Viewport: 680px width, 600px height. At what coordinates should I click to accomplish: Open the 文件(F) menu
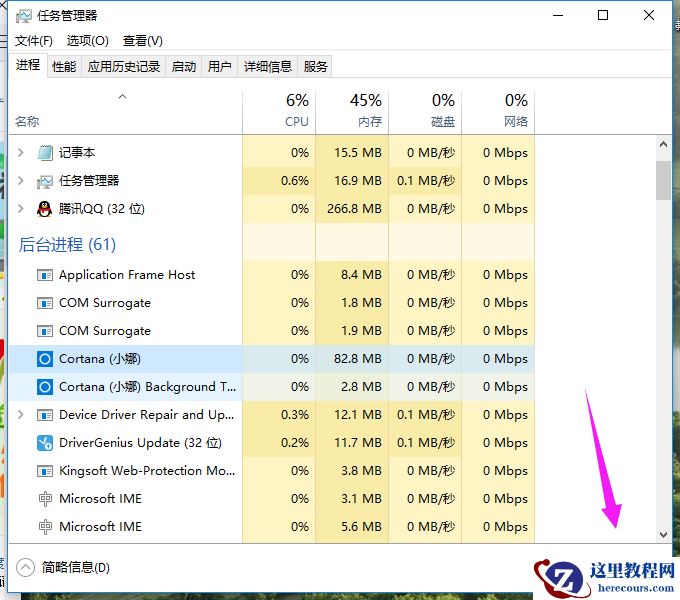point(34,41)
